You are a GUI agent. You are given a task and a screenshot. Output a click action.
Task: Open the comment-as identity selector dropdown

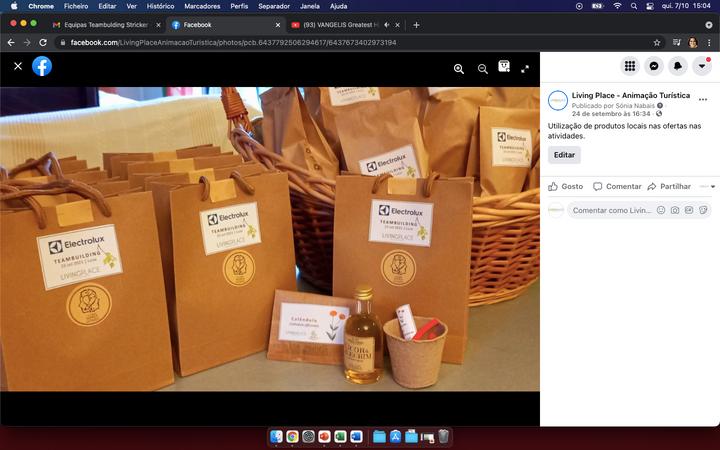click(x=707, y=186)
